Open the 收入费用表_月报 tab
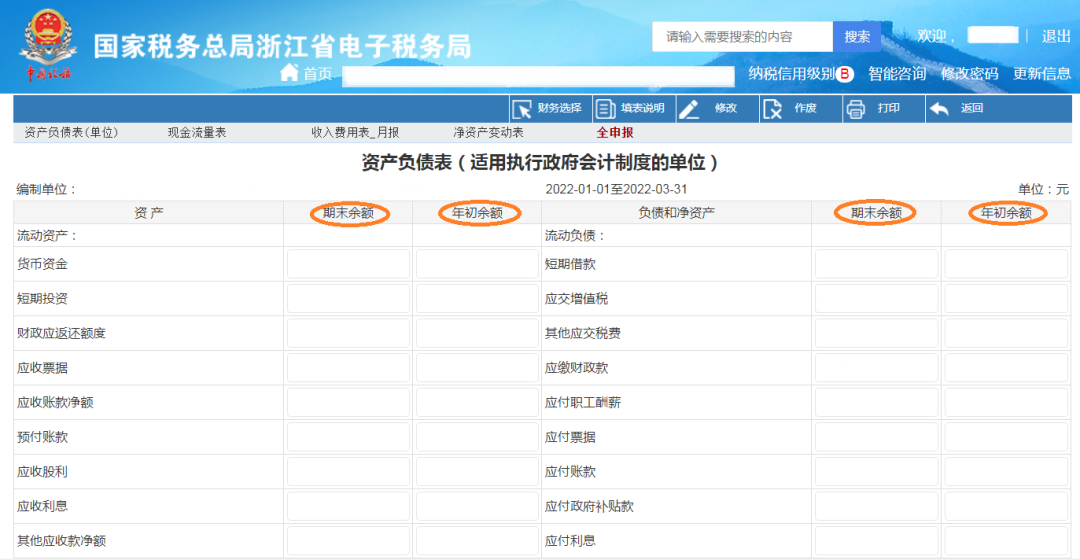 pos(355,132)
